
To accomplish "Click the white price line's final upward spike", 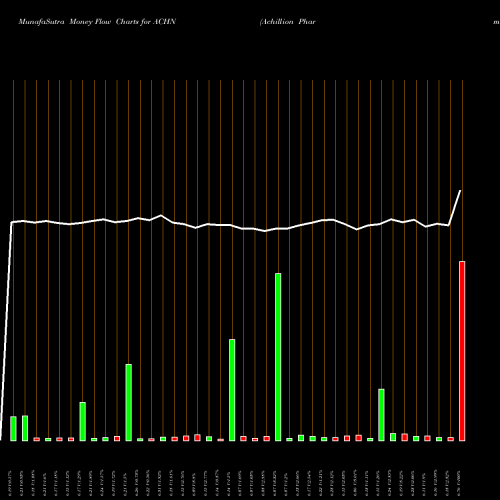I will point(455,208).
